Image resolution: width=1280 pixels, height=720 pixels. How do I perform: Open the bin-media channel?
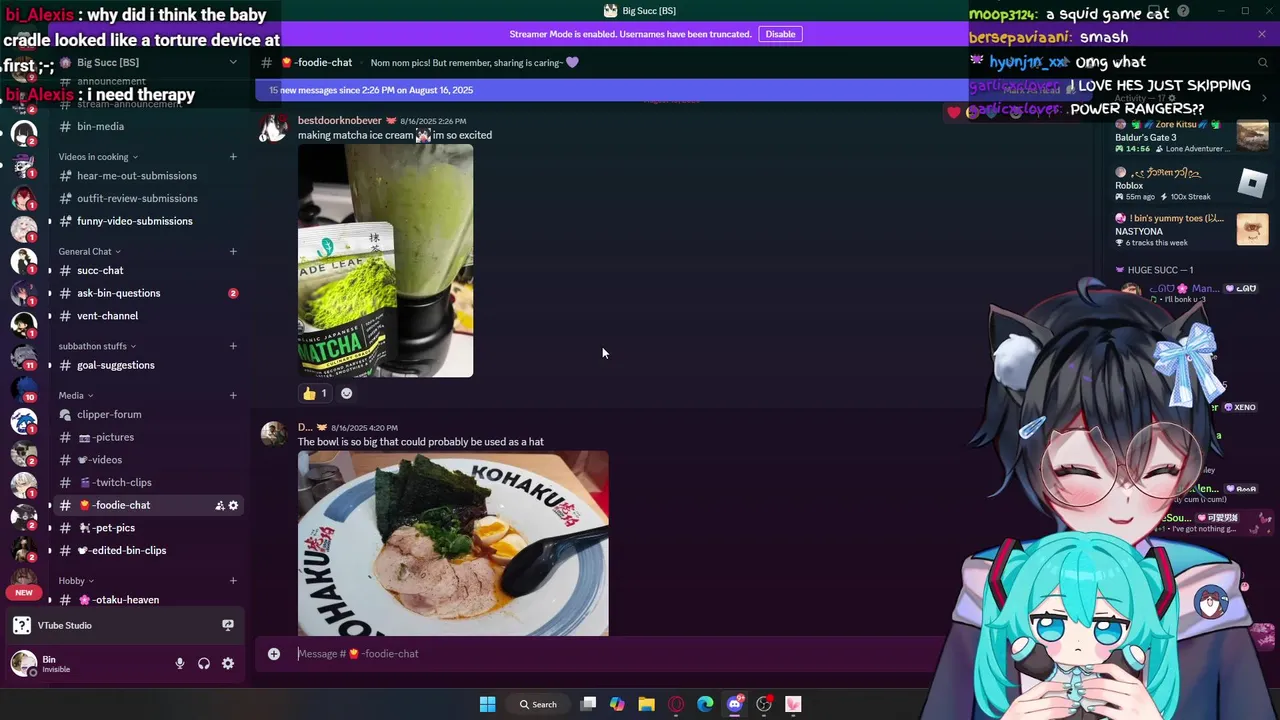147,127
